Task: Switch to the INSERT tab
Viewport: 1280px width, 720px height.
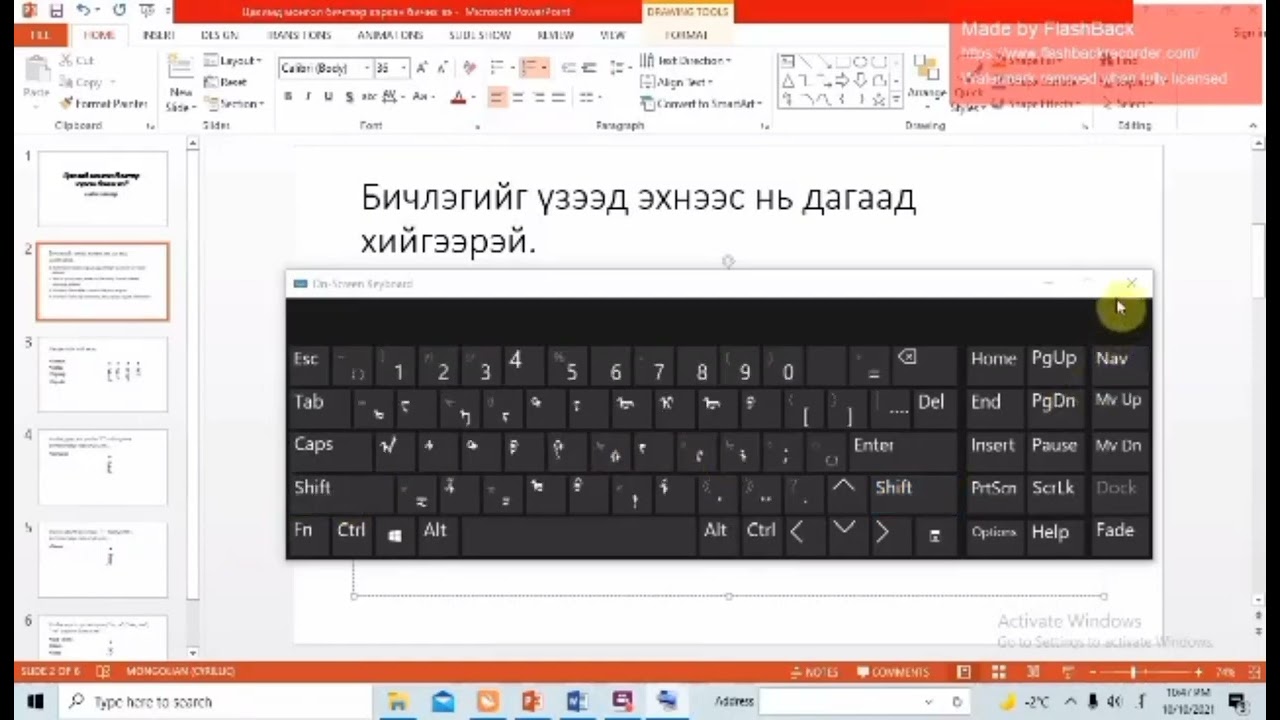Action: point(158,34)
